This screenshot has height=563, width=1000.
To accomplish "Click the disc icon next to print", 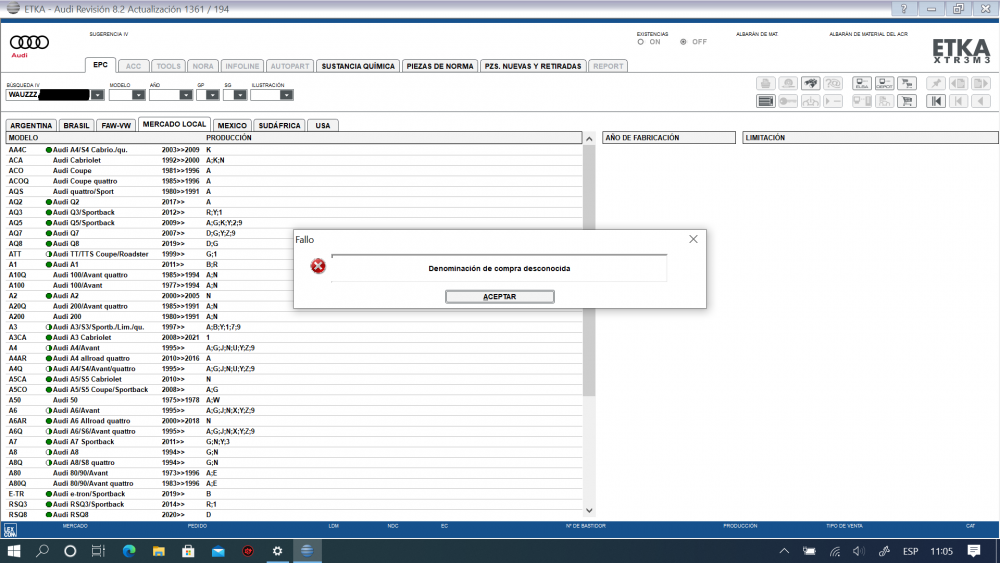I will click(x=788, y=84).
